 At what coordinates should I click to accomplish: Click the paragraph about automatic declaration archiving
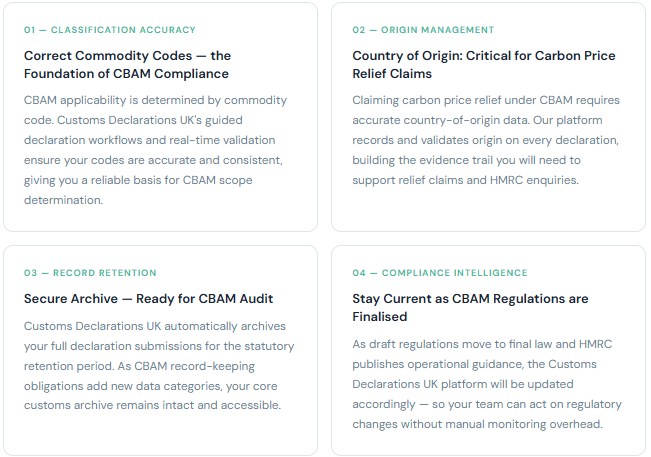coord(155,365)
